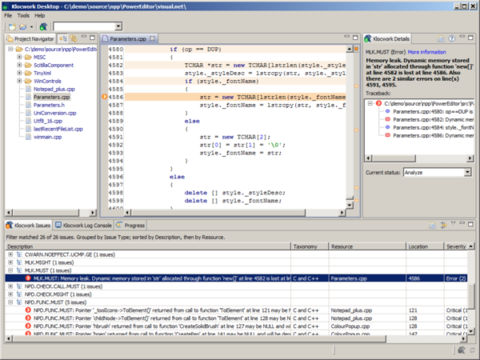
Task: Open the Current status dropdown
Action: 468,172
